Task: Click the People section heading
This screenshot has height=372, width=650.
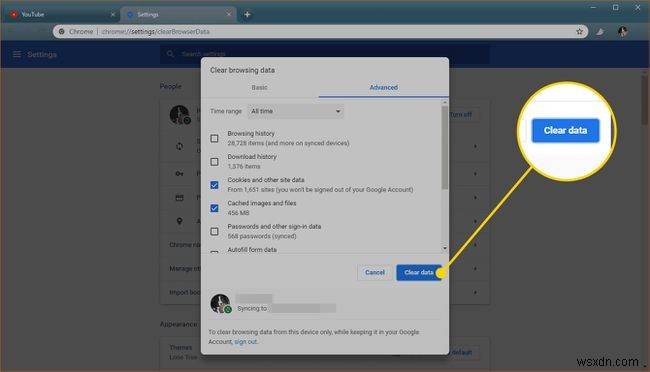Action: (170, 86)
